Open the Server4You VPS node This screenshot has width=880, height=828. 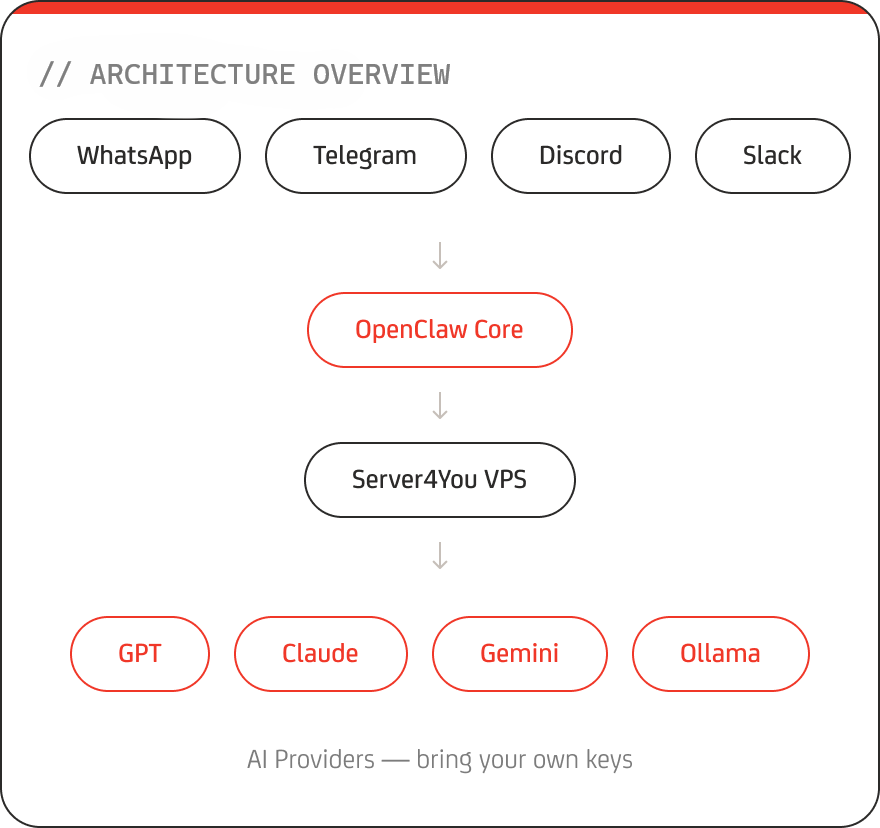(439, 480)
